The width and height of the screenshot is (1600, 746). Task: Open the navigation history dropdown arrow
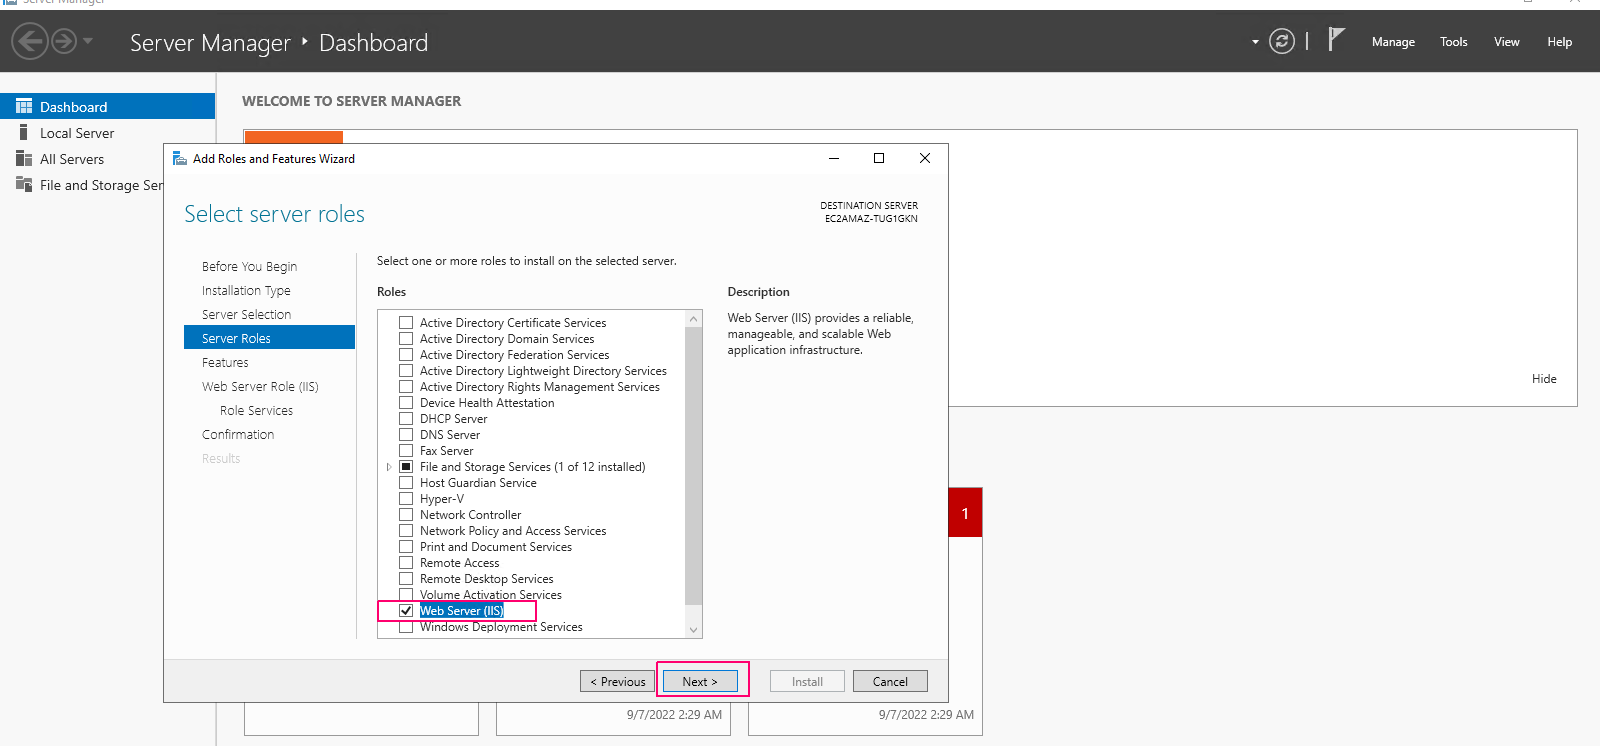click(x=88, y=41)
